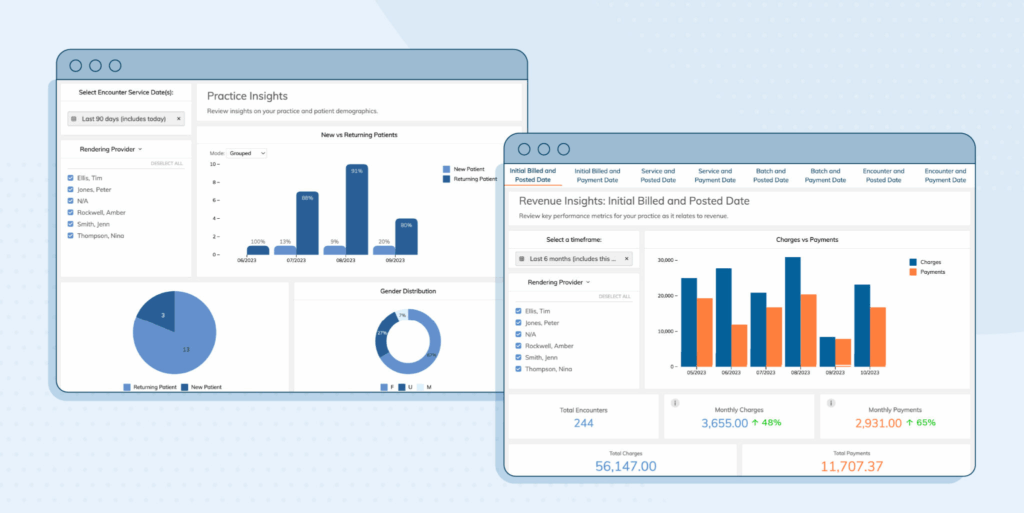Open the Mode Grouped dropdown

pyautogui.click(x=247, y=153)
